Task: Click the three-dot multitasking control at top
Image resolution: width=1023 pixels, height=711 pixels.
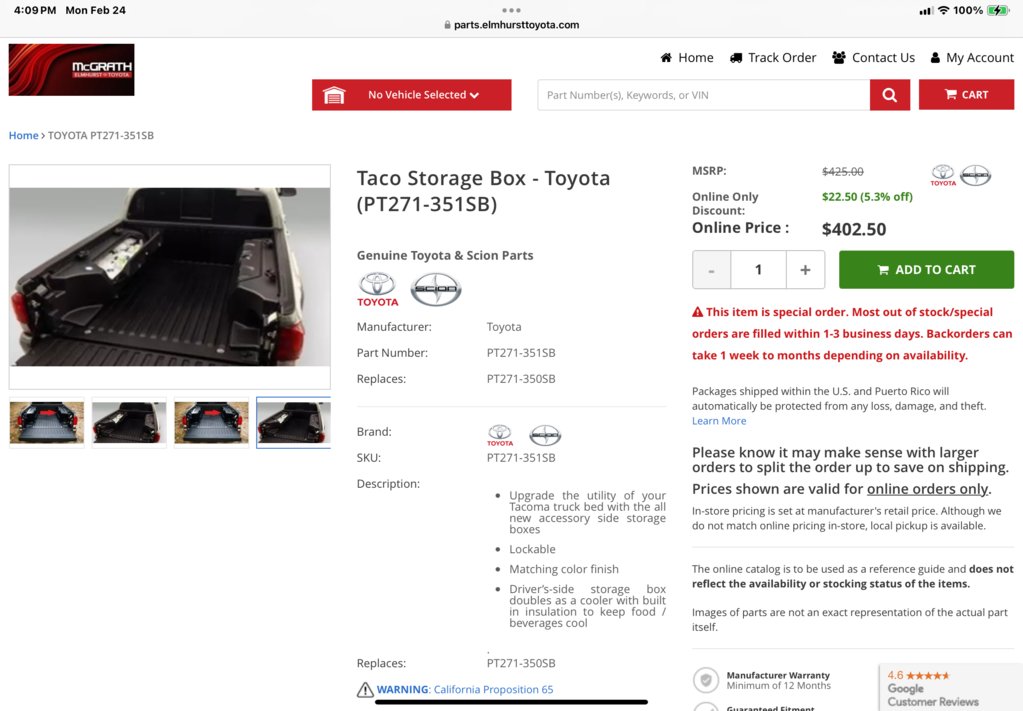Action: 512,10
